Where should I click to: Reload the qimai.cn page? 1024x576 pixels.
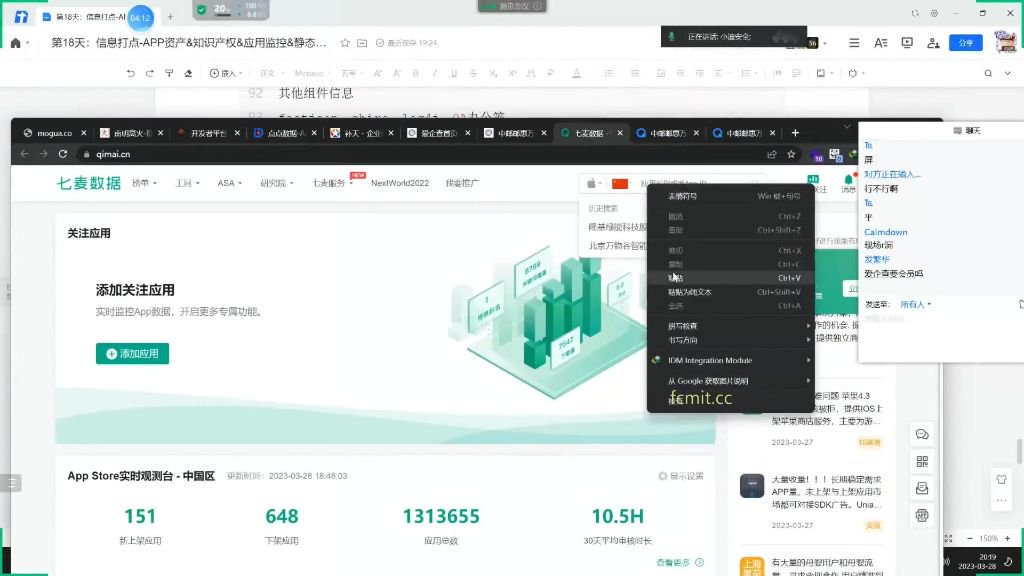63,154
